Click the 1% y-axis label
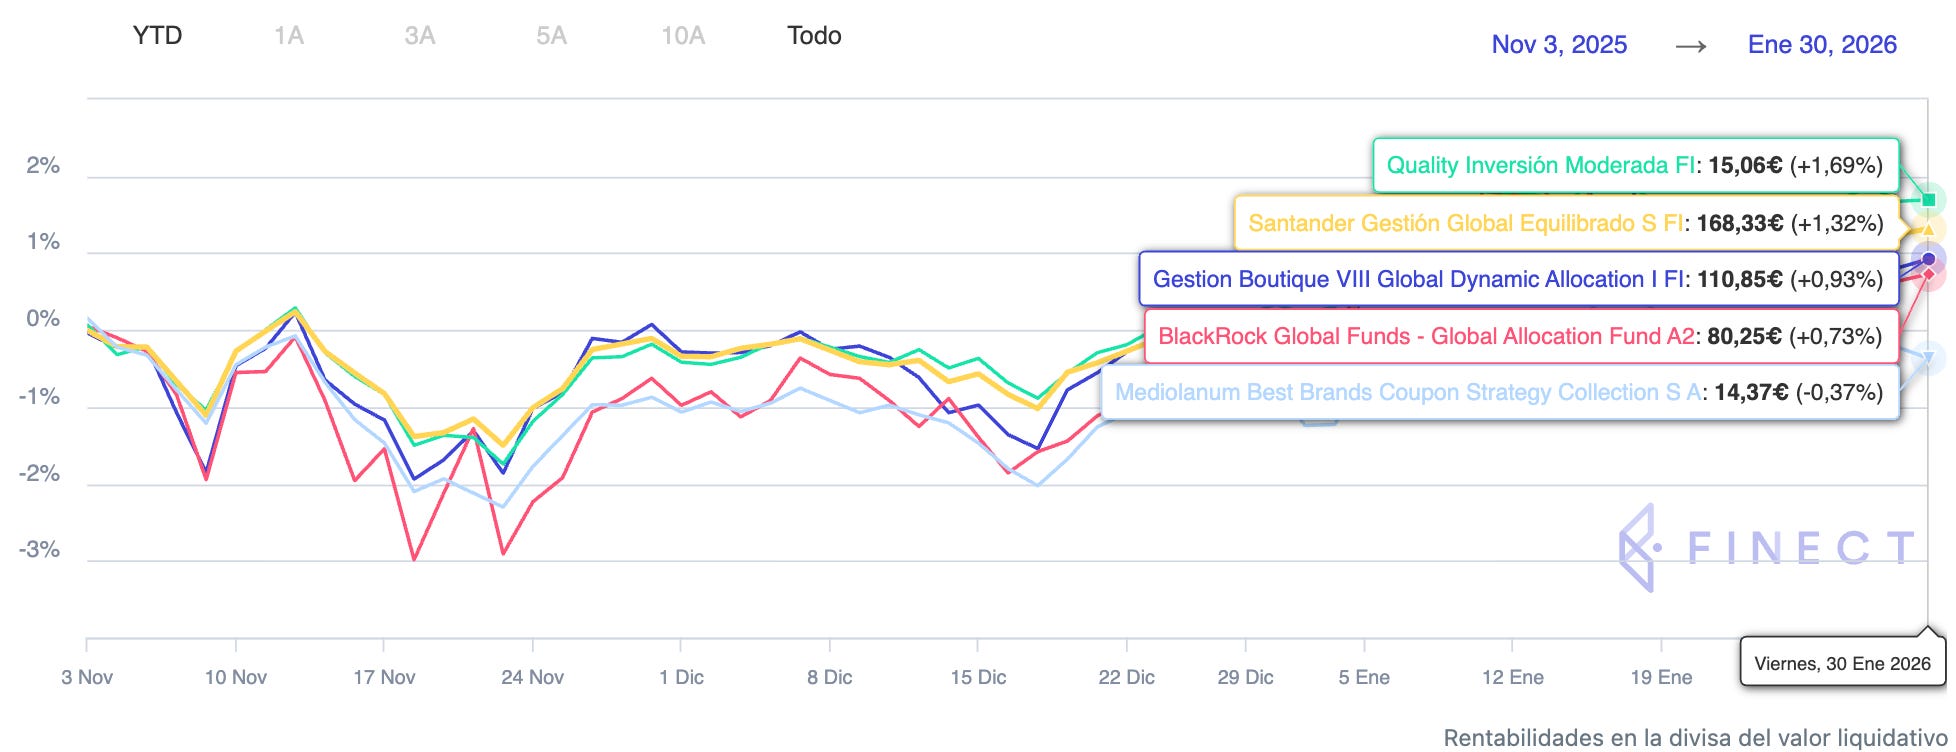Image resolution: width=1956 pixels, height=752 pixels. [43, 242]
